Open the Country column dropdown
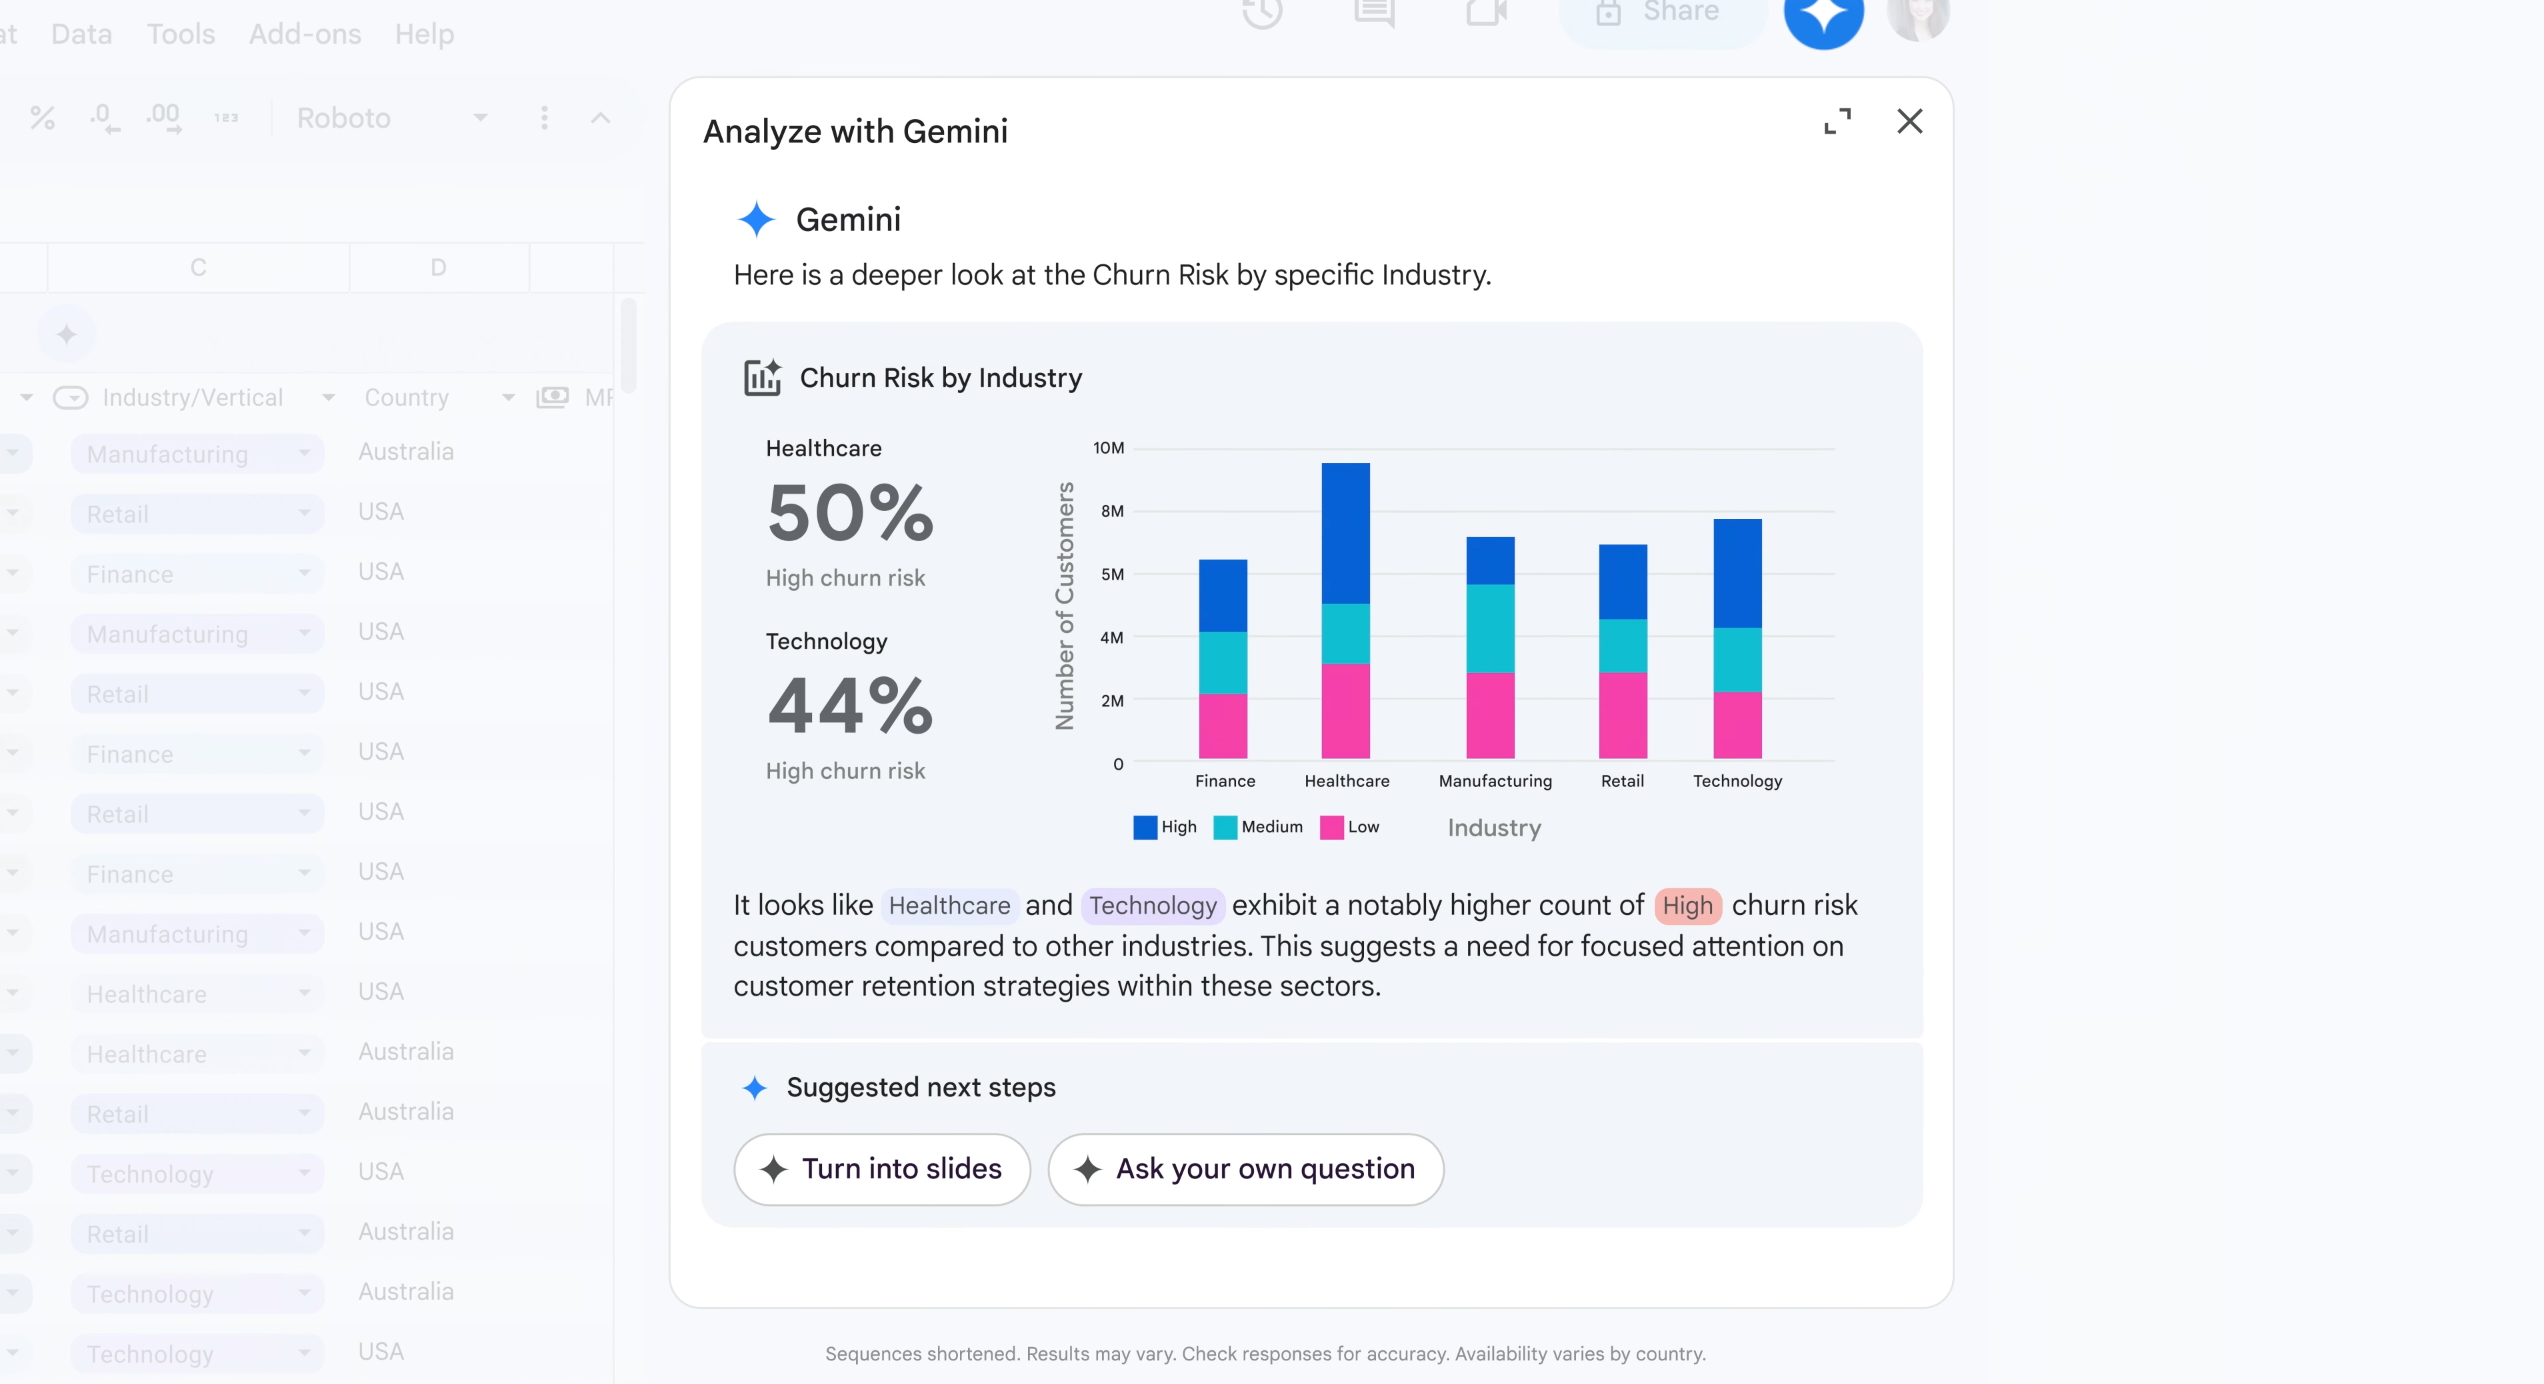The width and height of the screenshot is (2544, 1384). pyautogui.click(x=506, y=397)
